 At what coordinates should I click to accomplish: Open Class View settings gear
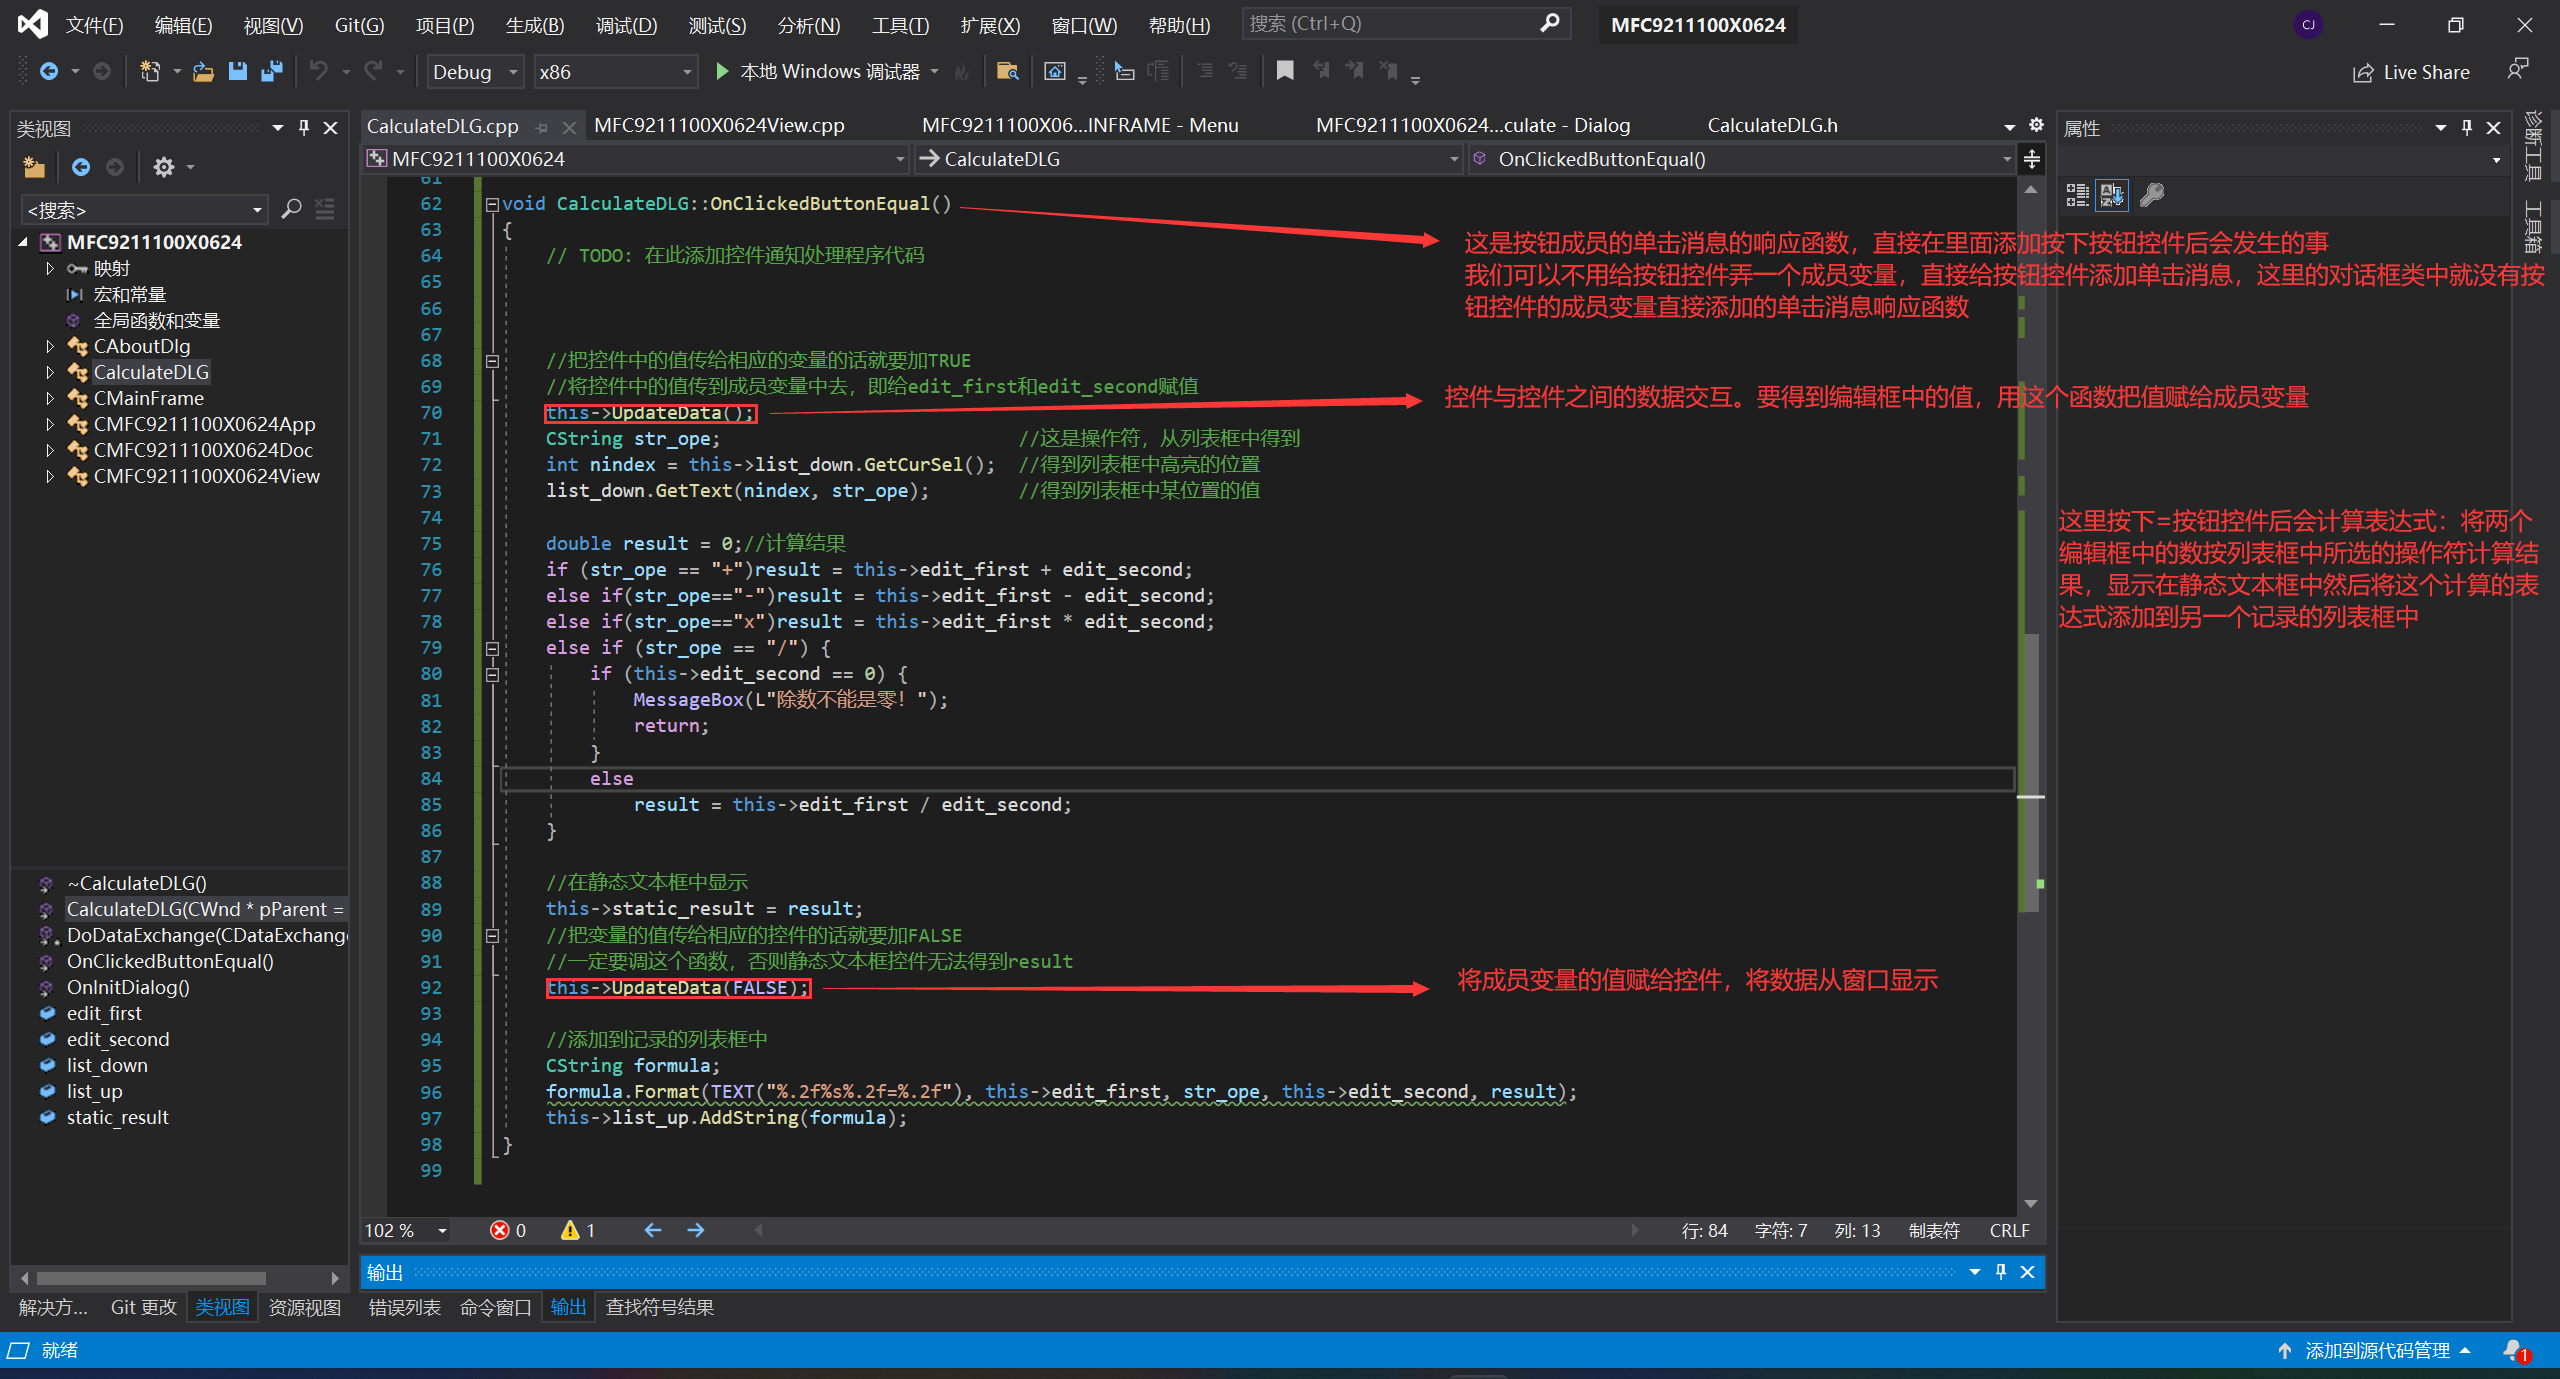click(x=164, y=167)
